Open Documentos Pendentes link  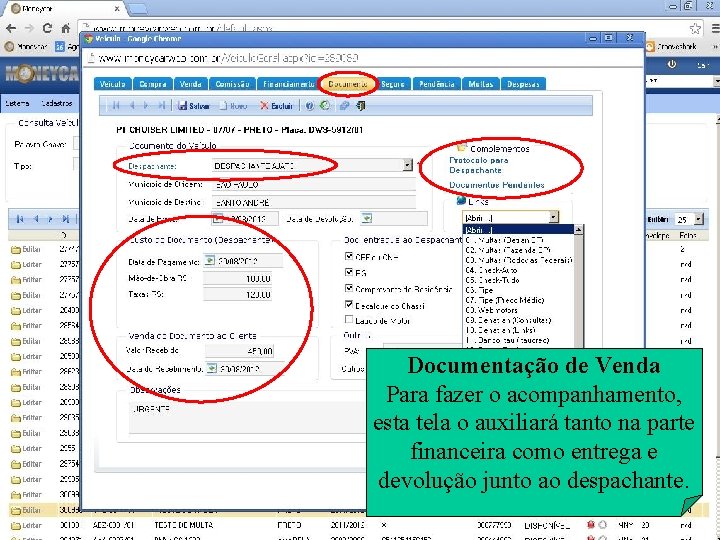(x=496, y=185)
